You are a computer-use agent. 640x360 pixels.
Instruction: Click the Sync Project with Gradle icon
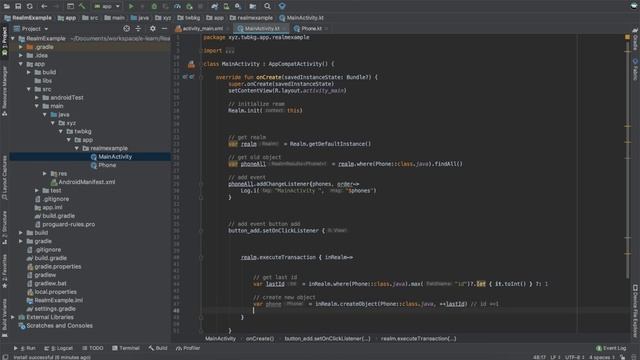point(215,6)
